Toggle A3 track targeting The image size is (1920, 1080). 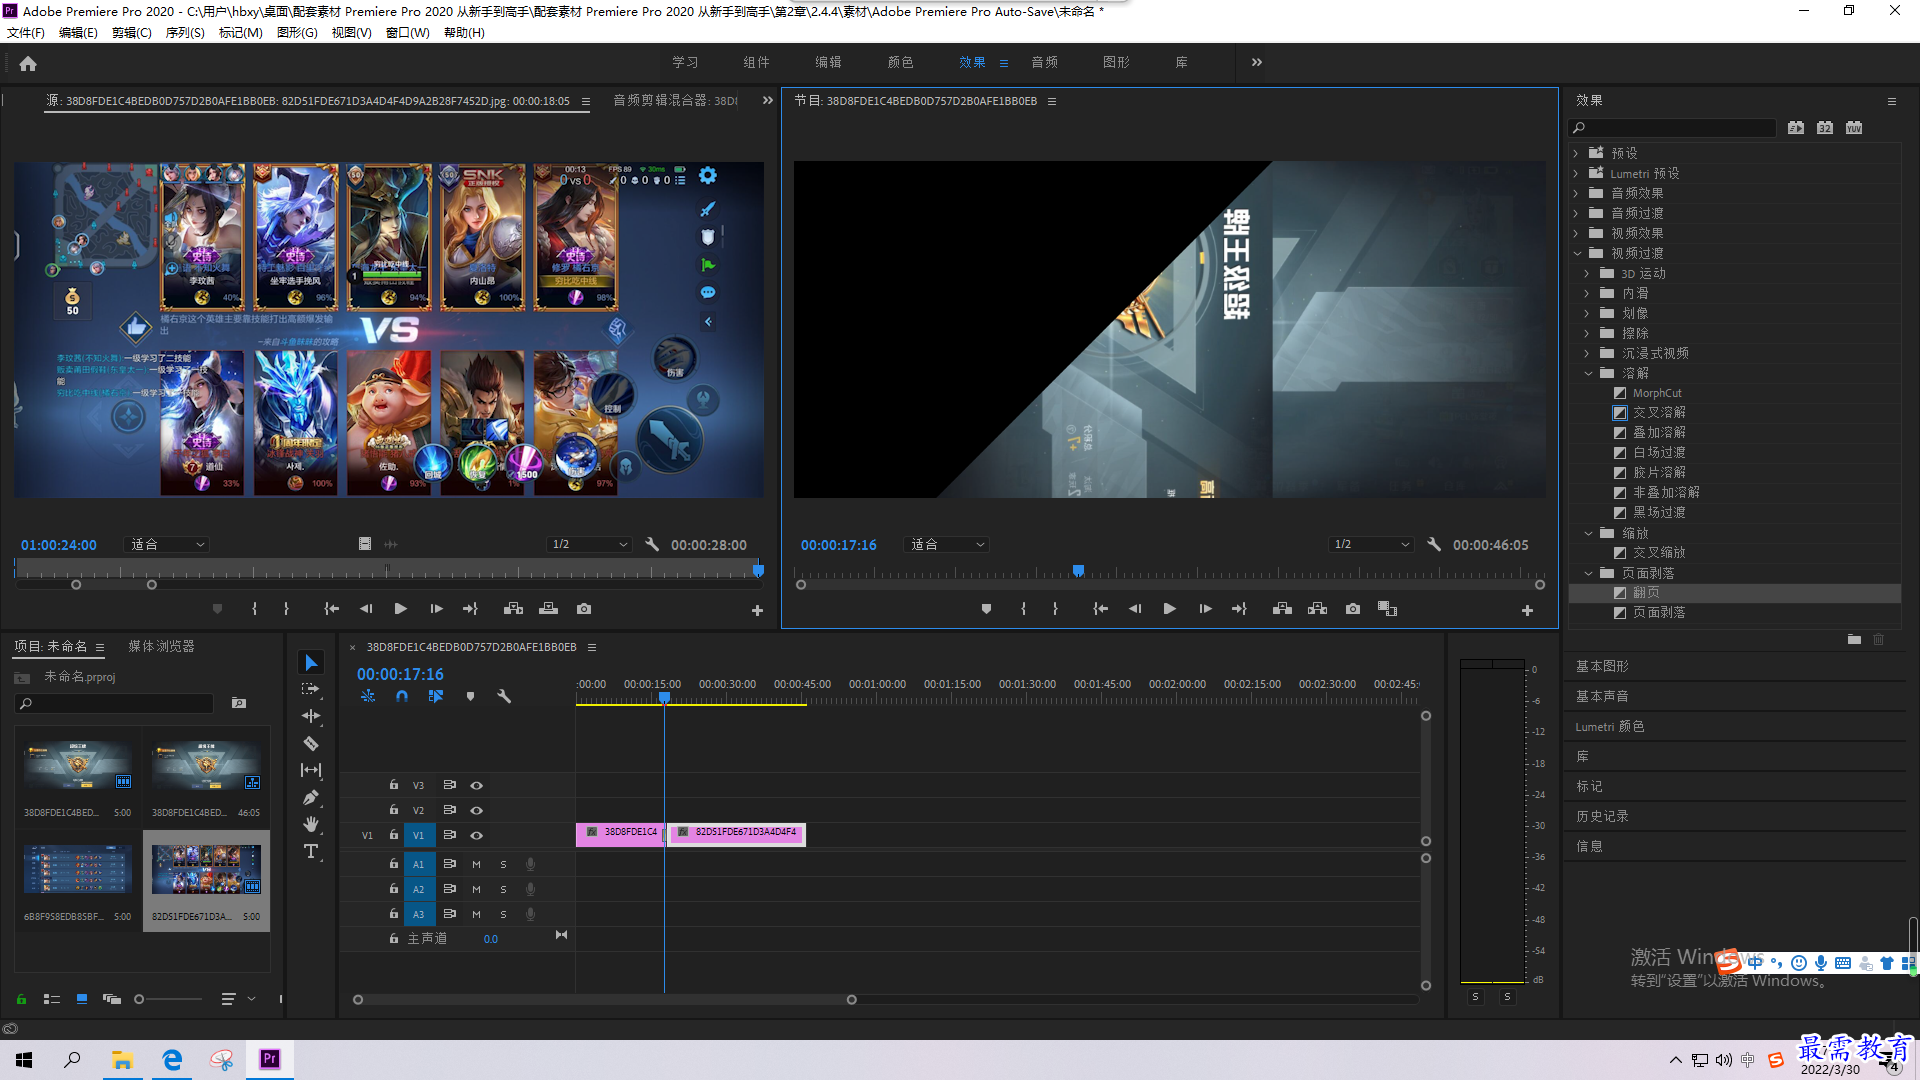pyautogui.click(x=419, y=914)
